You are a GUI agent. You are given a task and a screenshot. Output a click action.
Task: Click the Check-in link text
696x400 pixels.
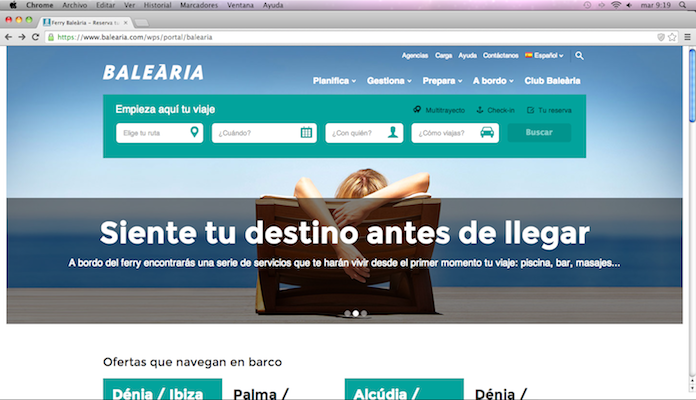click(x=501, y=110)
